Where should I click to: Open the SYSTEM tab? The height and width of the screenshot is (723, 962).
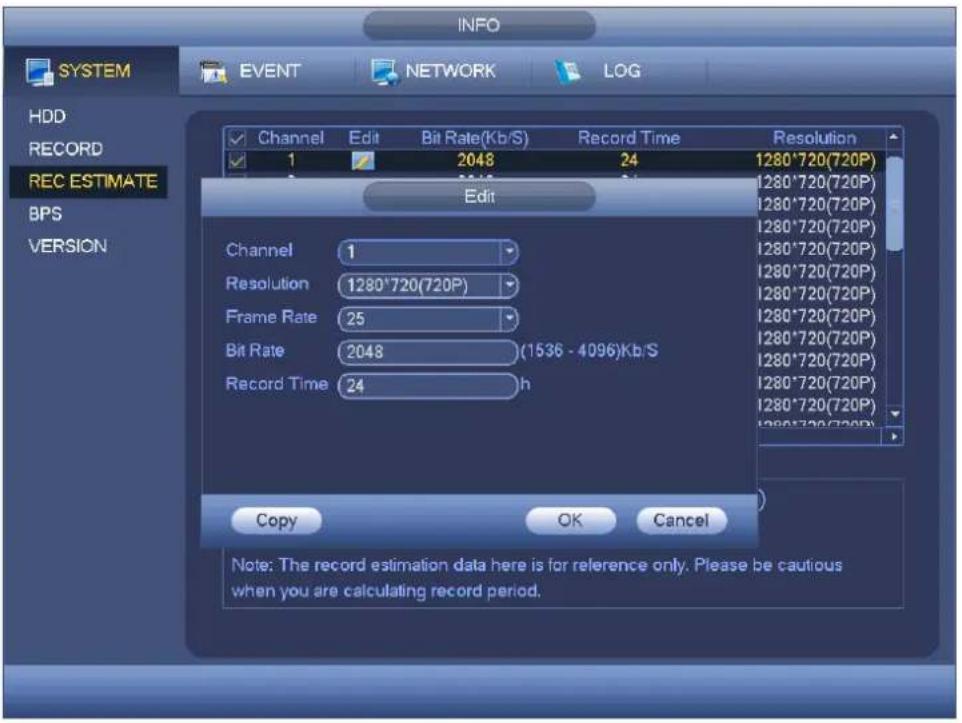point(91,71)
